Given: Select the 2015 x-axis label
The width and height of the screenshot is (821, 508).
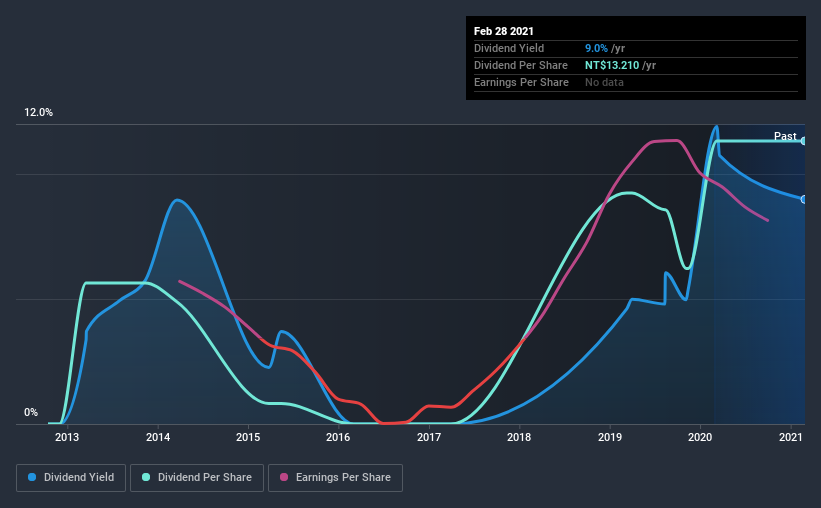Looking at the screenshot, I should 248,437.
